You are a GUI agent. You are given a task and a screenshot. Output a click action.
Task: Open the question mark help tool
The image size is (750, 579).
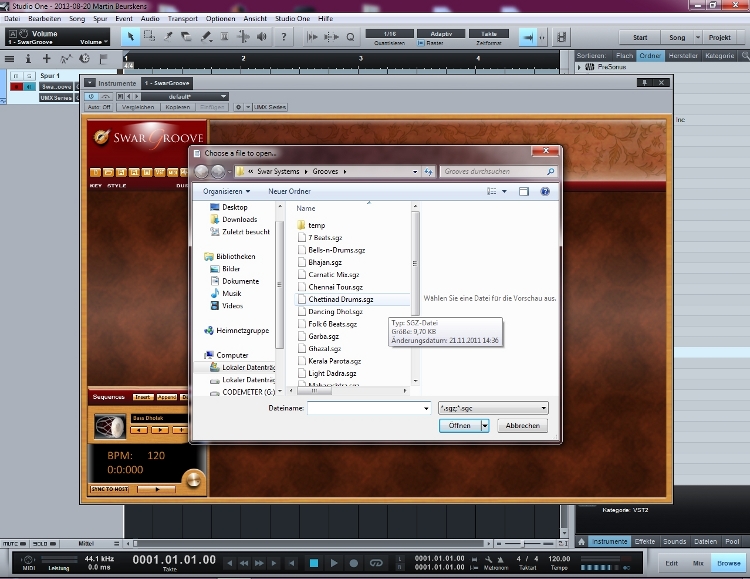(x=284, y=37)
